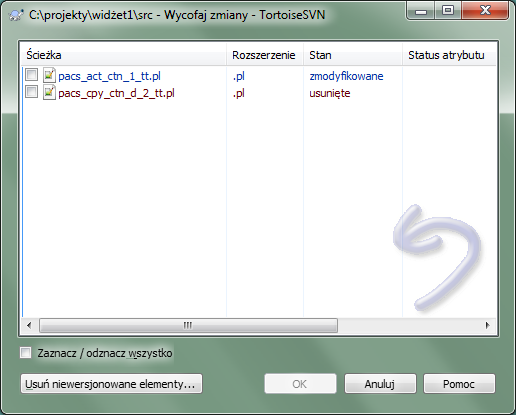
Task: Maximize the TortoiseSVN dialog window
Action: coord(448,11)
